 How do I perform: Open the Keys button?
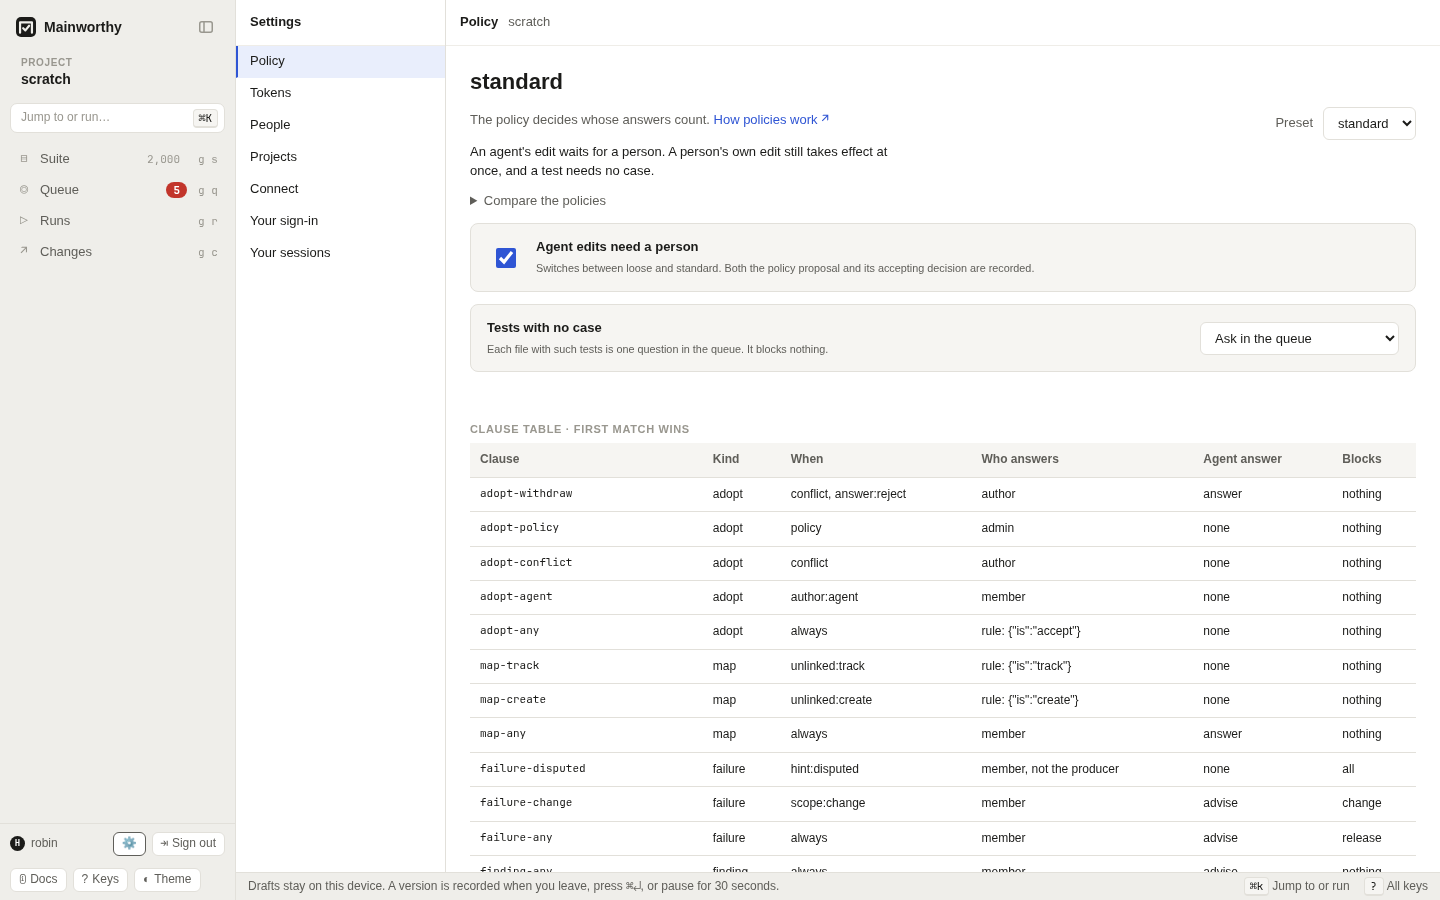(x=100, y=880)
